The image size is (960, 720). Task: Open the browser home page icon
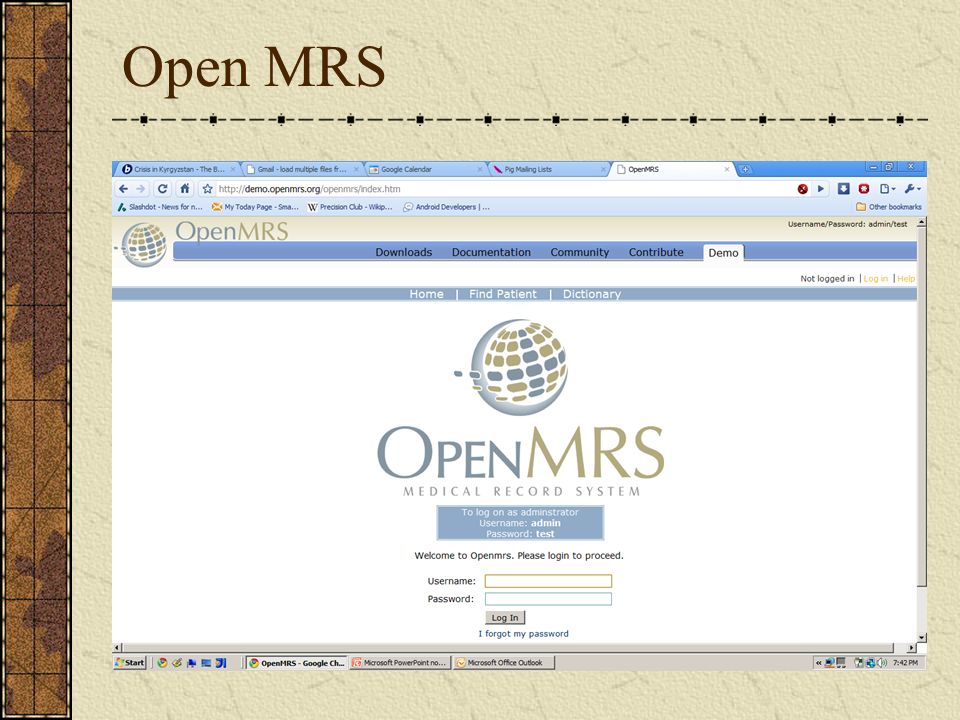pyautogui.click(x=184, y=189)
